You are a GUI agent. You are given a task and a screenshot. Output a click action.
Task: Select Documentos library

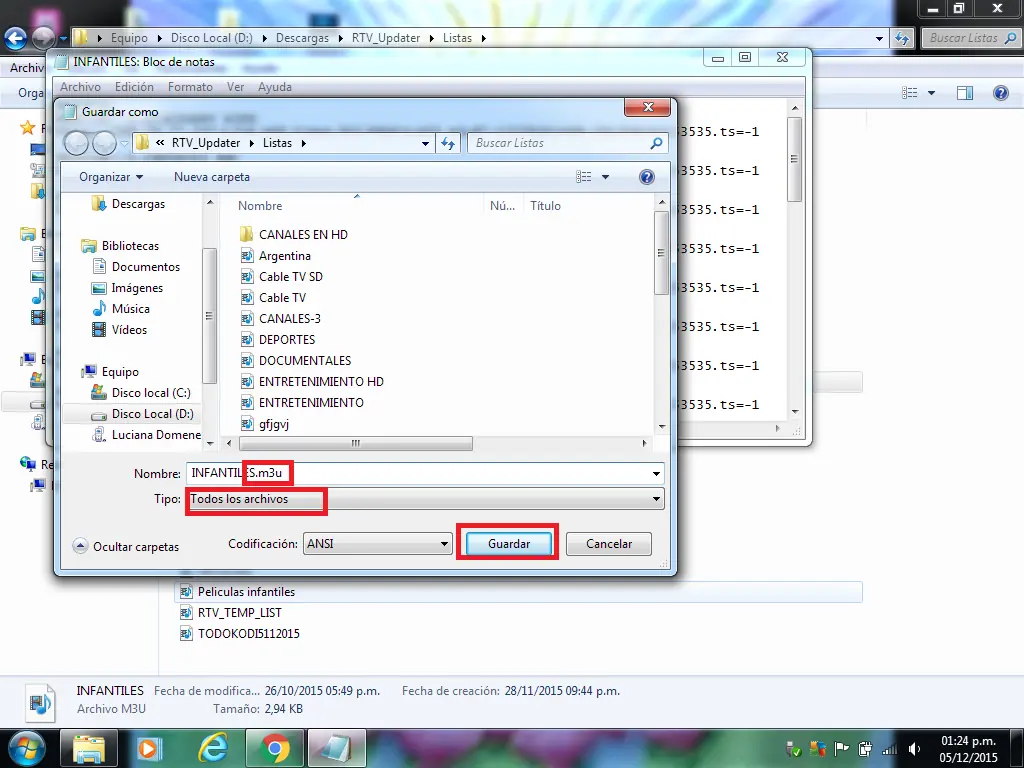tap(146, 266)
